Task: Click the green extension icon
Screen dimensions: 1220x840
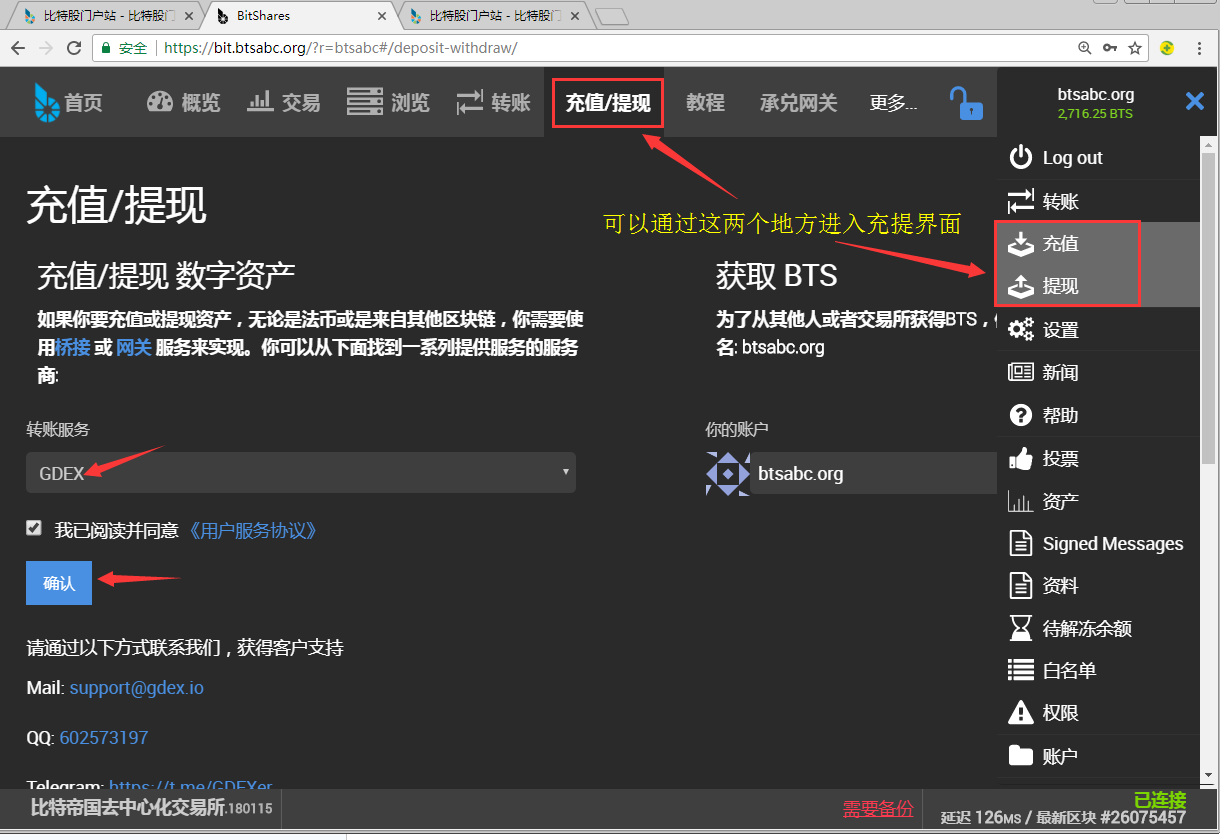Action: click(x=1167, y=47)
